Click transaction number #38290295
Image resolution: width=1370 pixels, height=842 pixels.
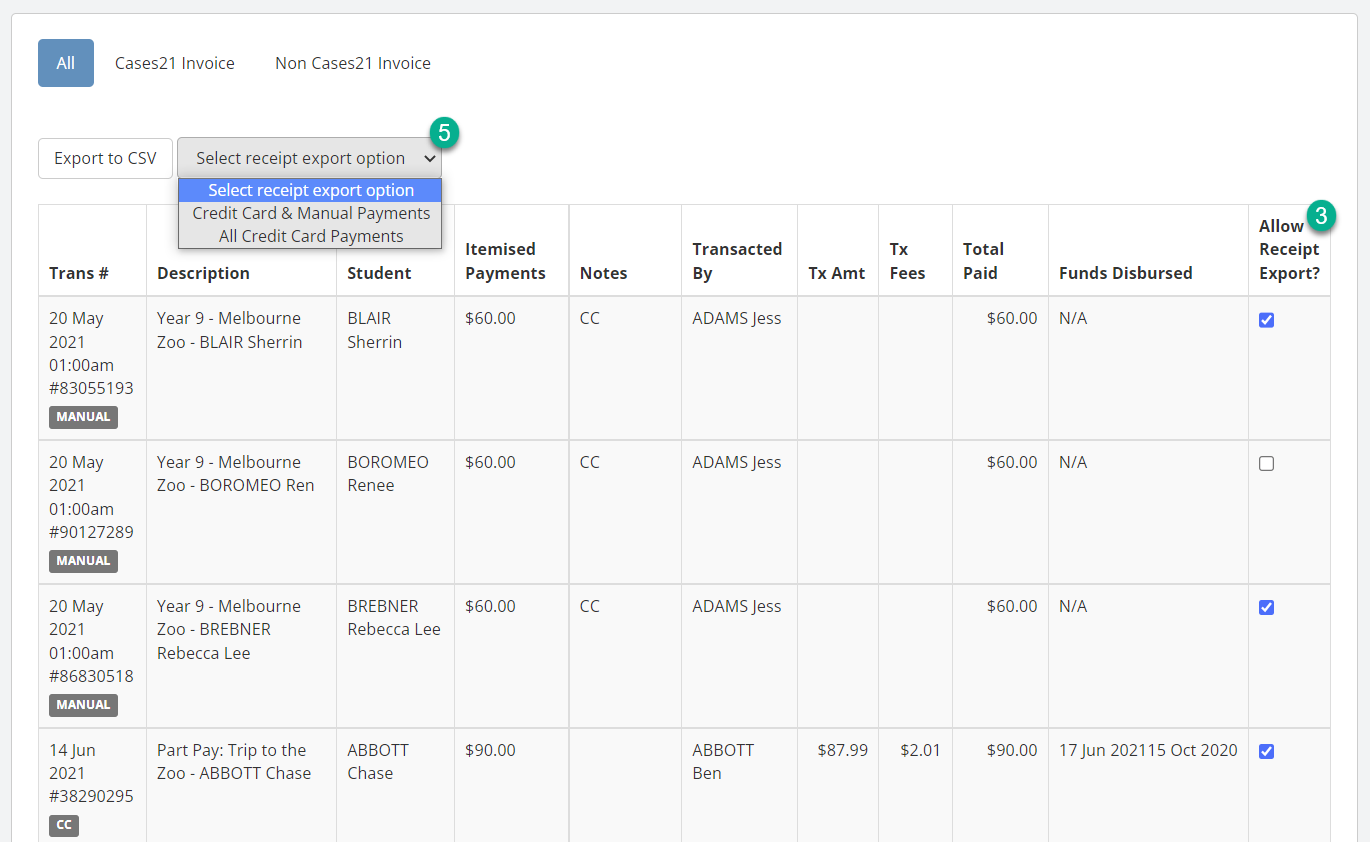(x=92, y=797)
